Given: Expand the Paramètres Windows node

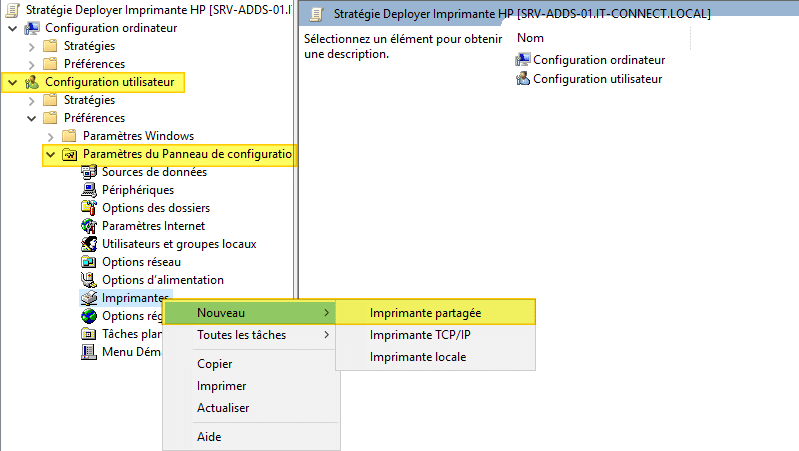Looking at the screenshot, I should (50, 136).
